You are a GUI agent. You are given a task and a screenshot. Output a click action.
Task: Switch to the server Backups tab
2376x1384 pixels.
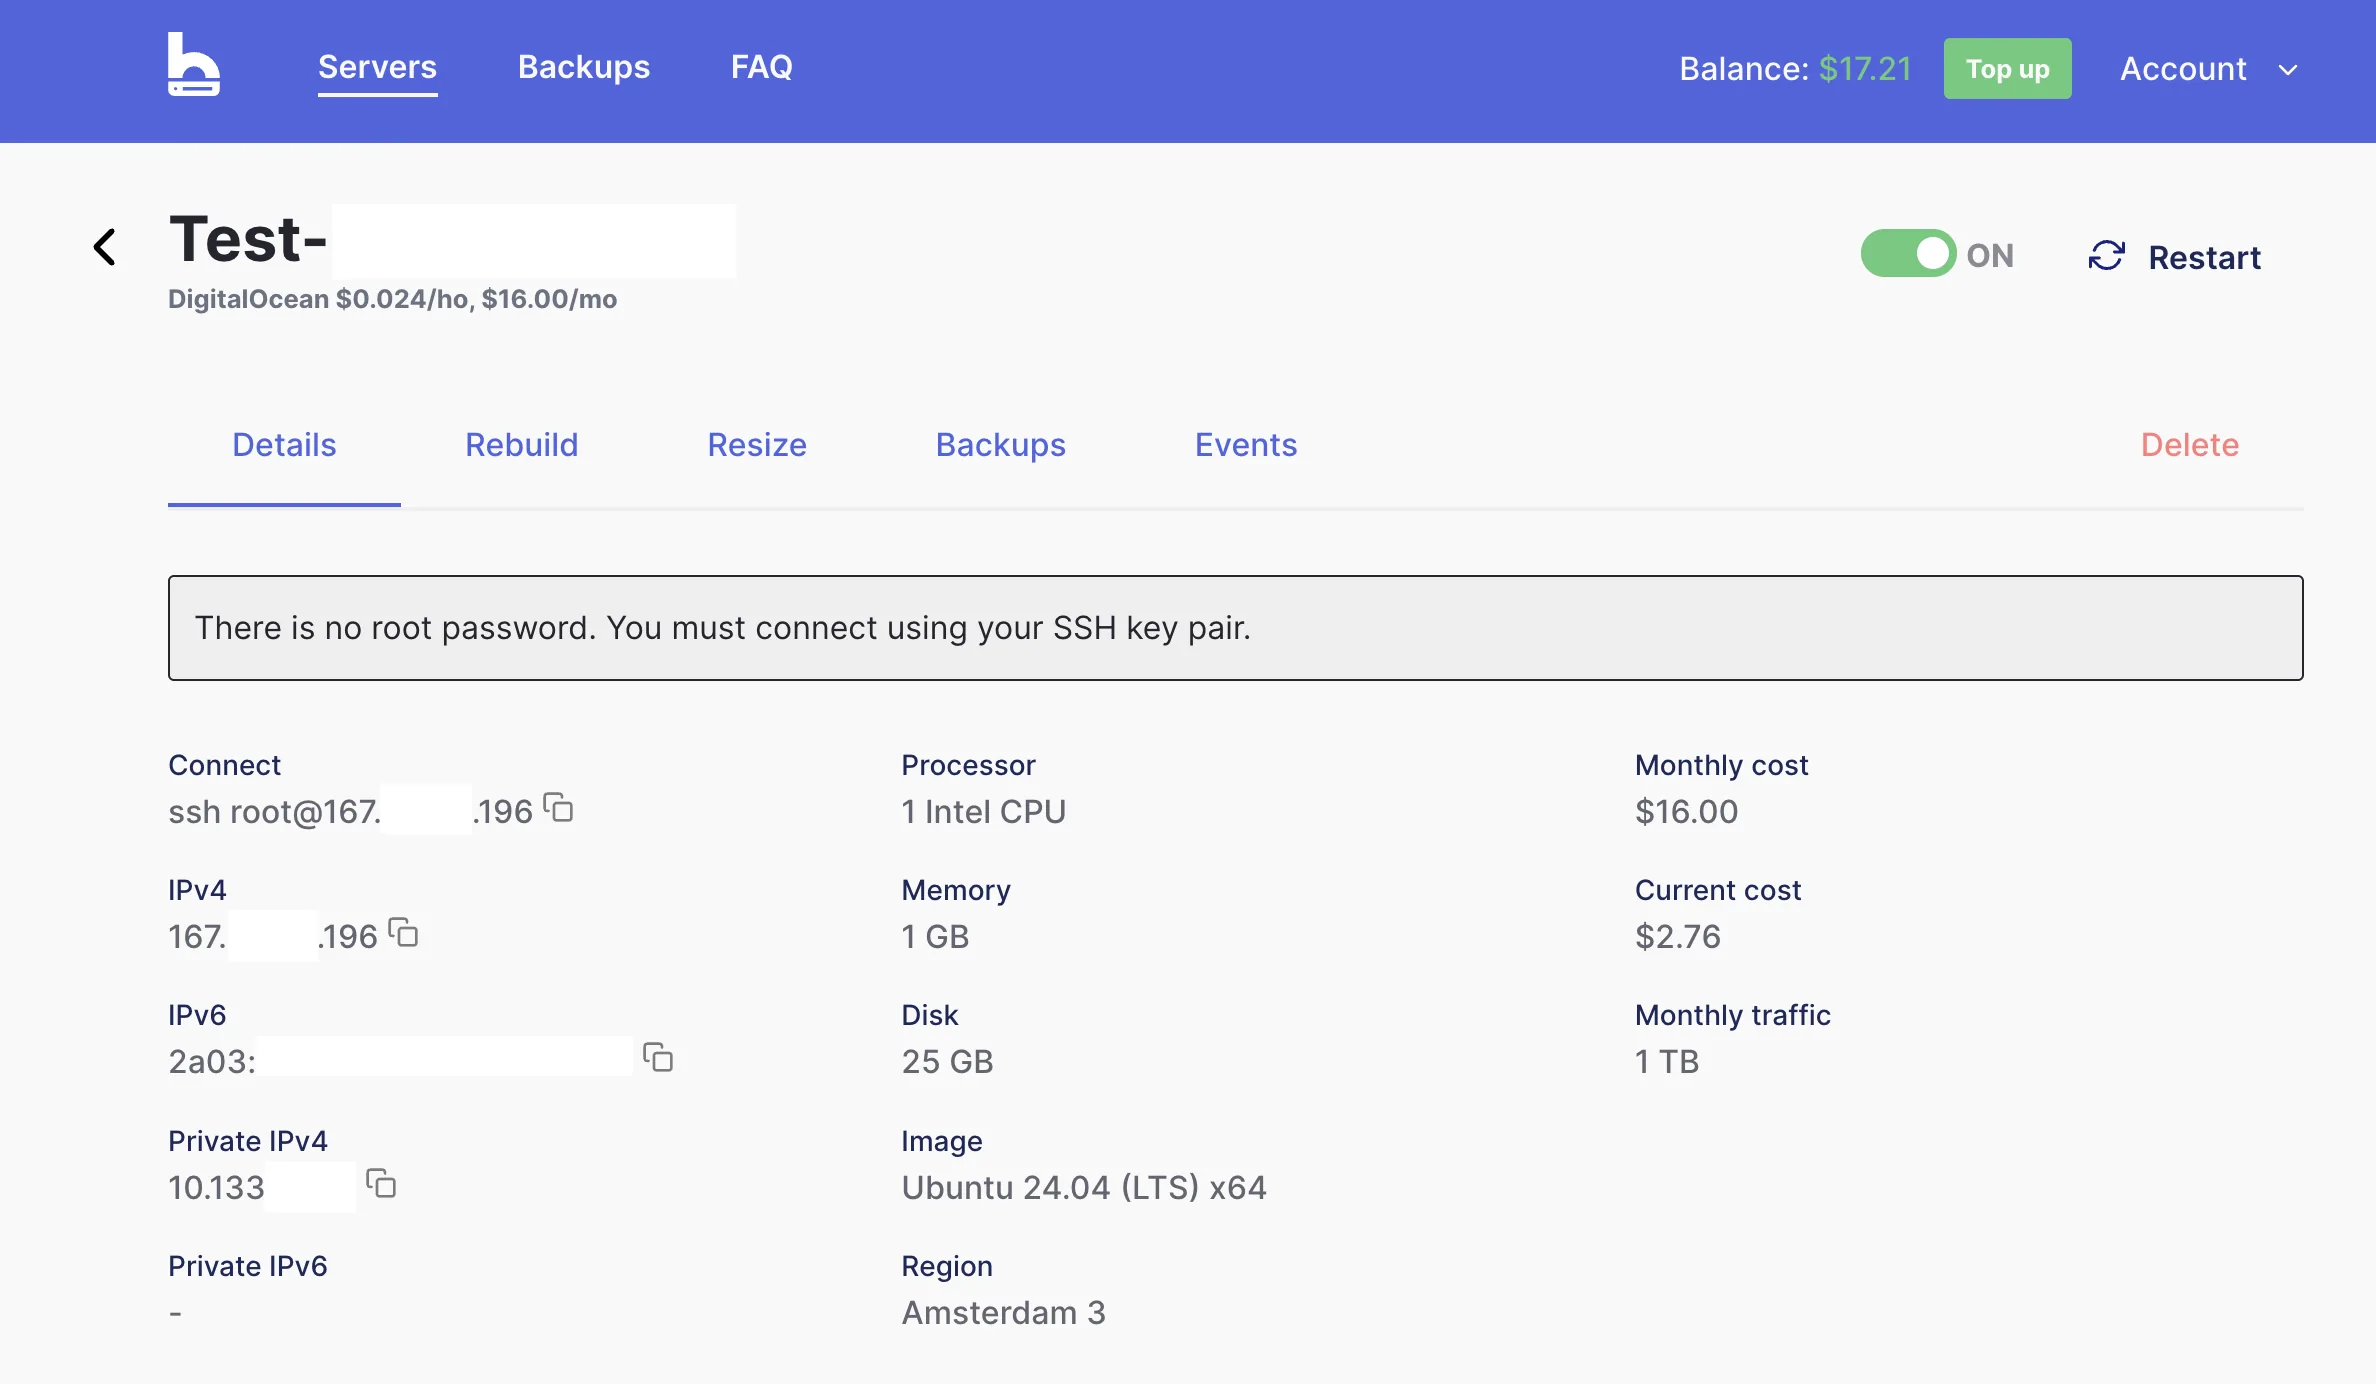(1001, 445)
